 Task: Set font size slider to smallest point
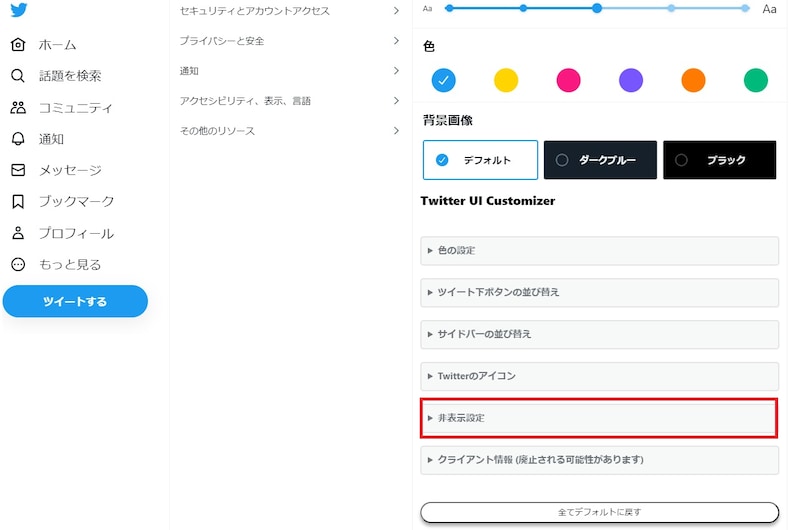(x=449, y=8)
